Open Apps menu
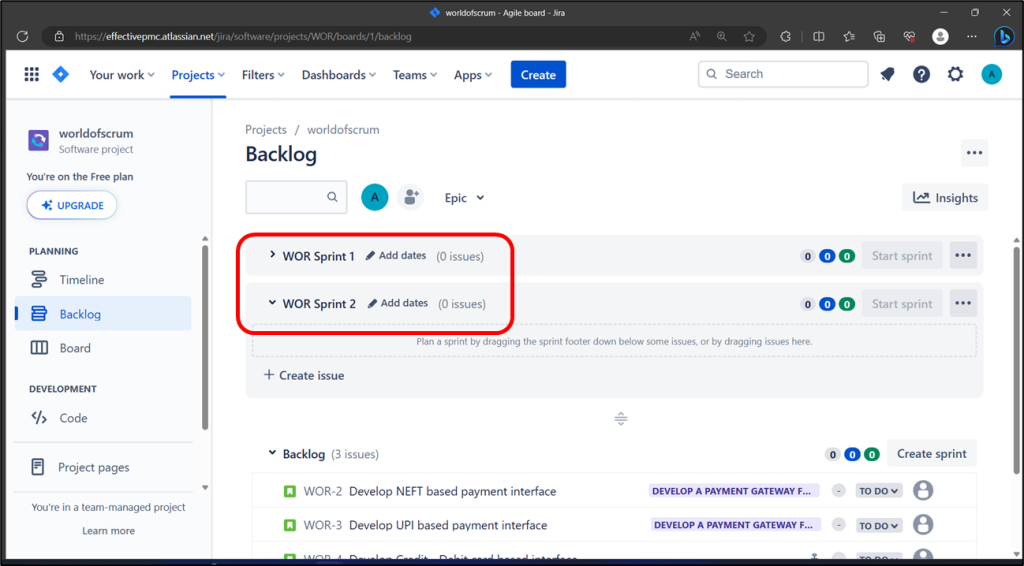This screenshot has height=566, width=1024. coord(473,75)
